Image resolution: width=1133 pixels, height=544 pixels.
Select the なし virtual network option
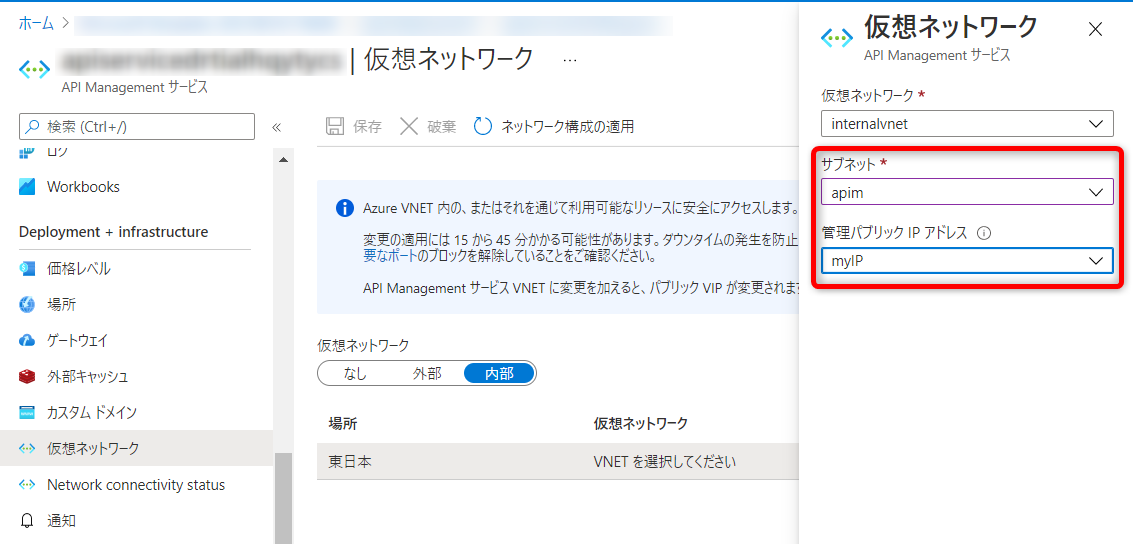pyautogui.click(x=355, y=374)
